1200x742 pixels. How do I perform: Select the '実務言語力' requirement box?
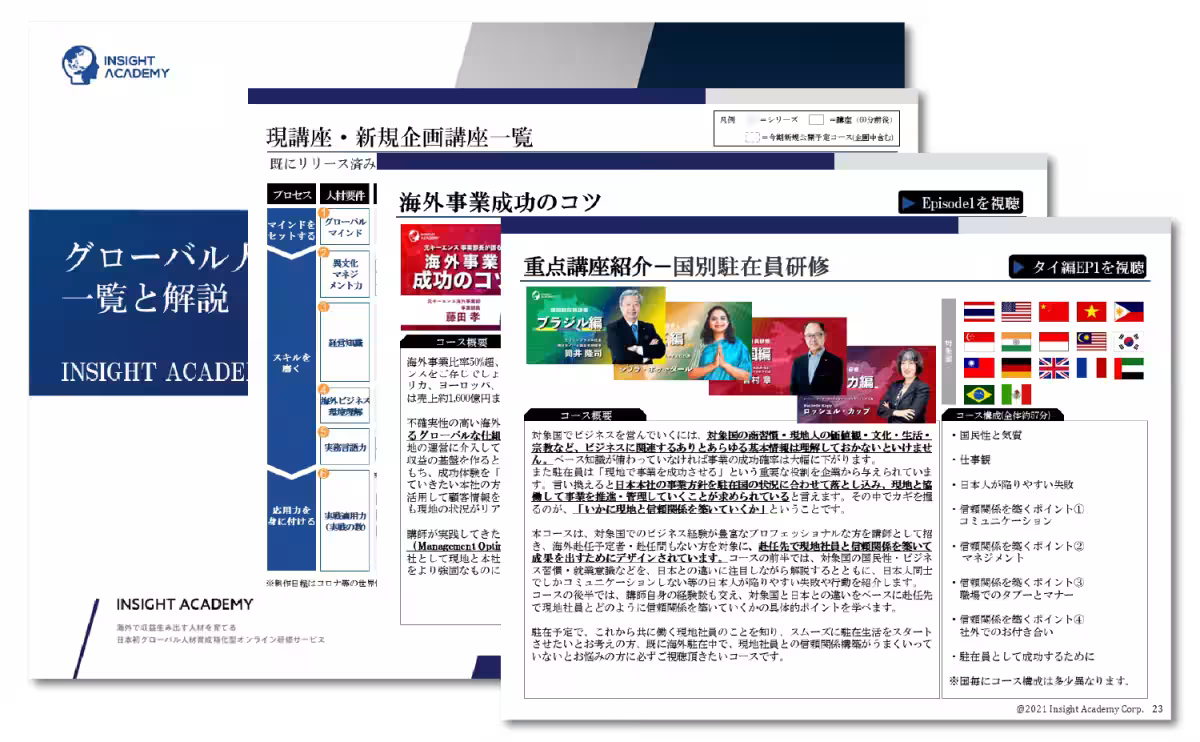point(345,446)
